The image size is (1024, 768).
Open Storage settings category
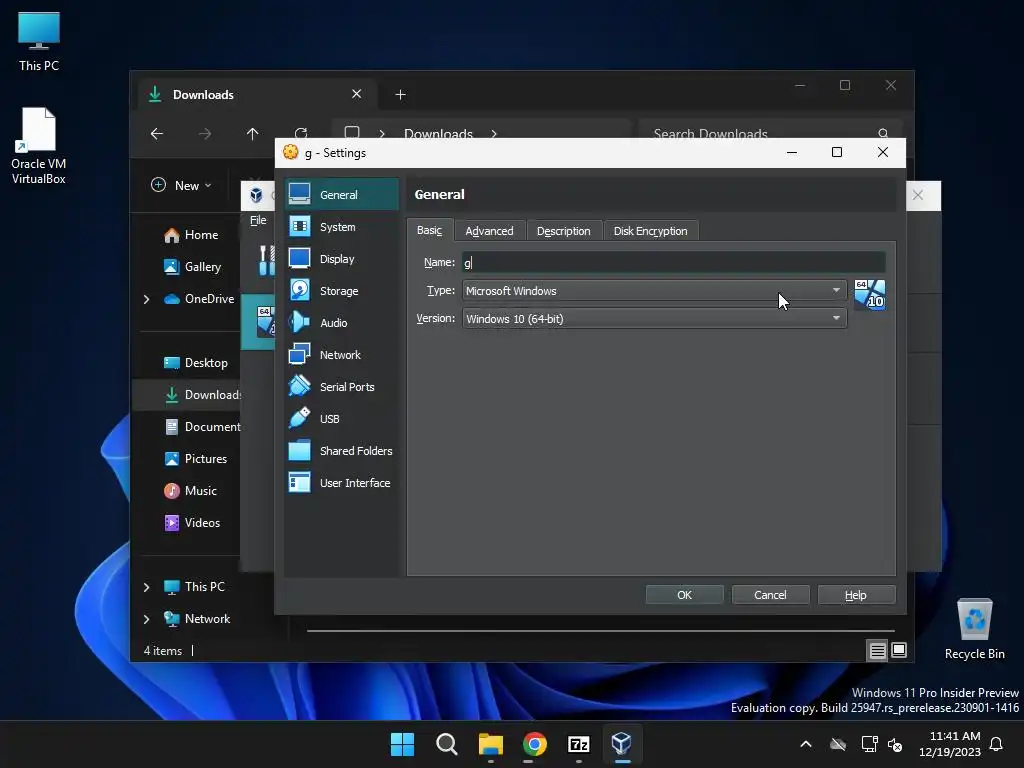tap(342, 291)
